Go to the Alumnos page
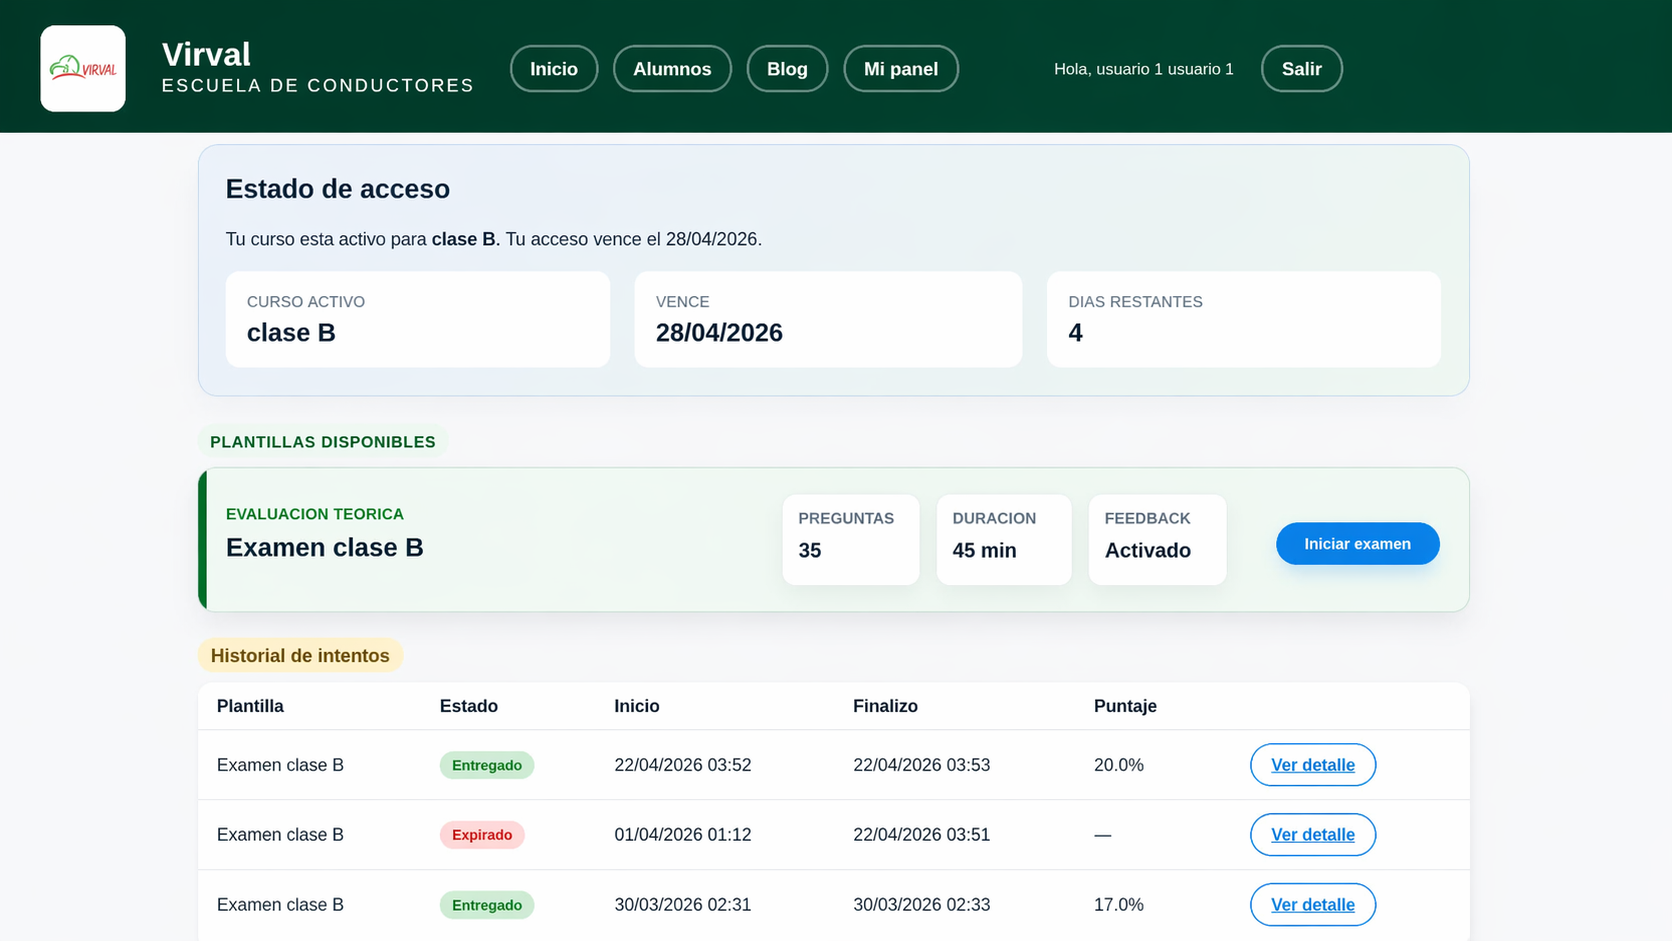This screenshot has width=1672, height=941. coord(672,69)
